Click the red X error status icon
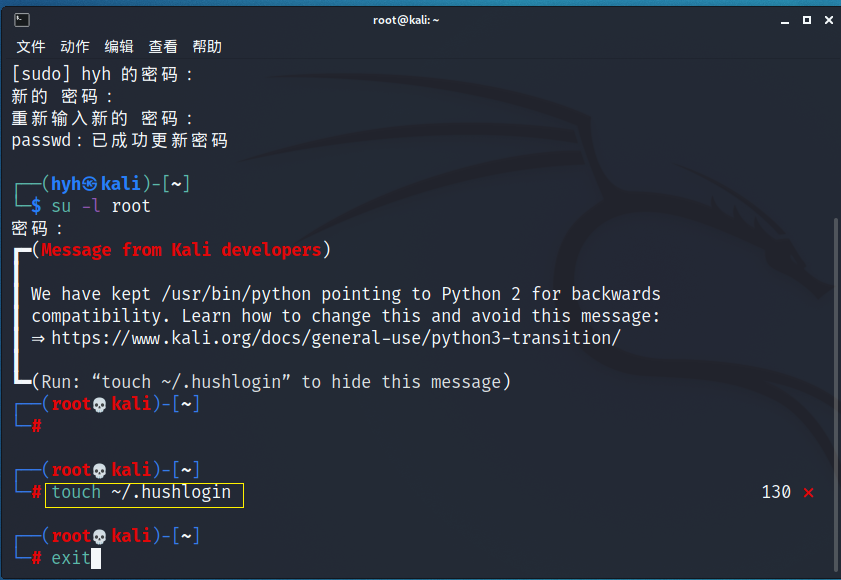 [808, 493]
